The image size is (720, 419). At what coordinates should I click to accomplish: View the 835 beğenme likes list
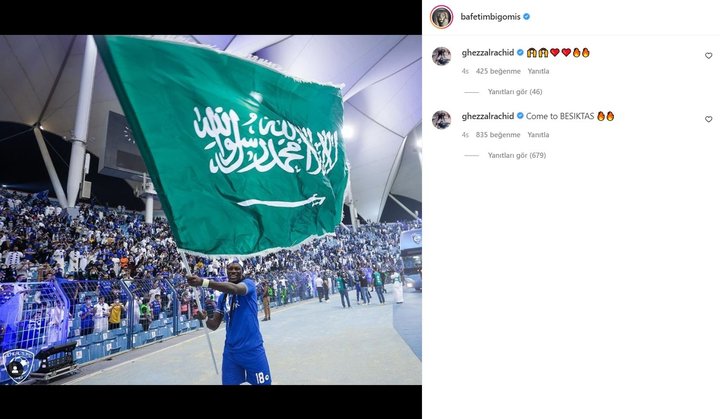(x=498, y=135)
